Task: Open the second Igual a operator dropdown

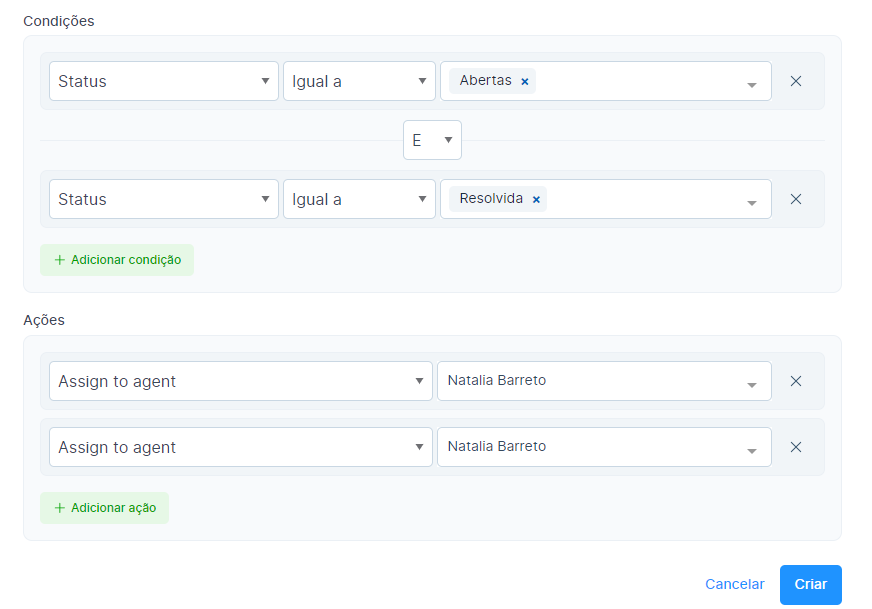Action: pos(359,199)
